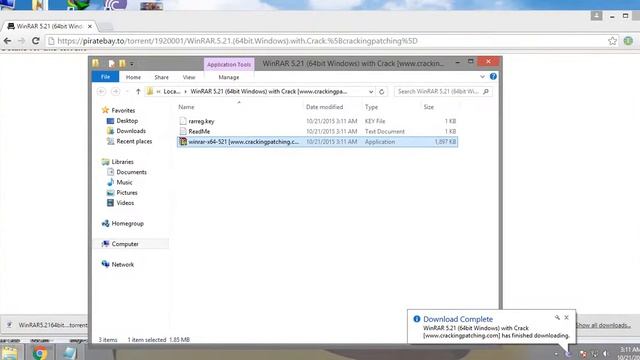Open Libraries in the navigation pane

click(122, 162)
